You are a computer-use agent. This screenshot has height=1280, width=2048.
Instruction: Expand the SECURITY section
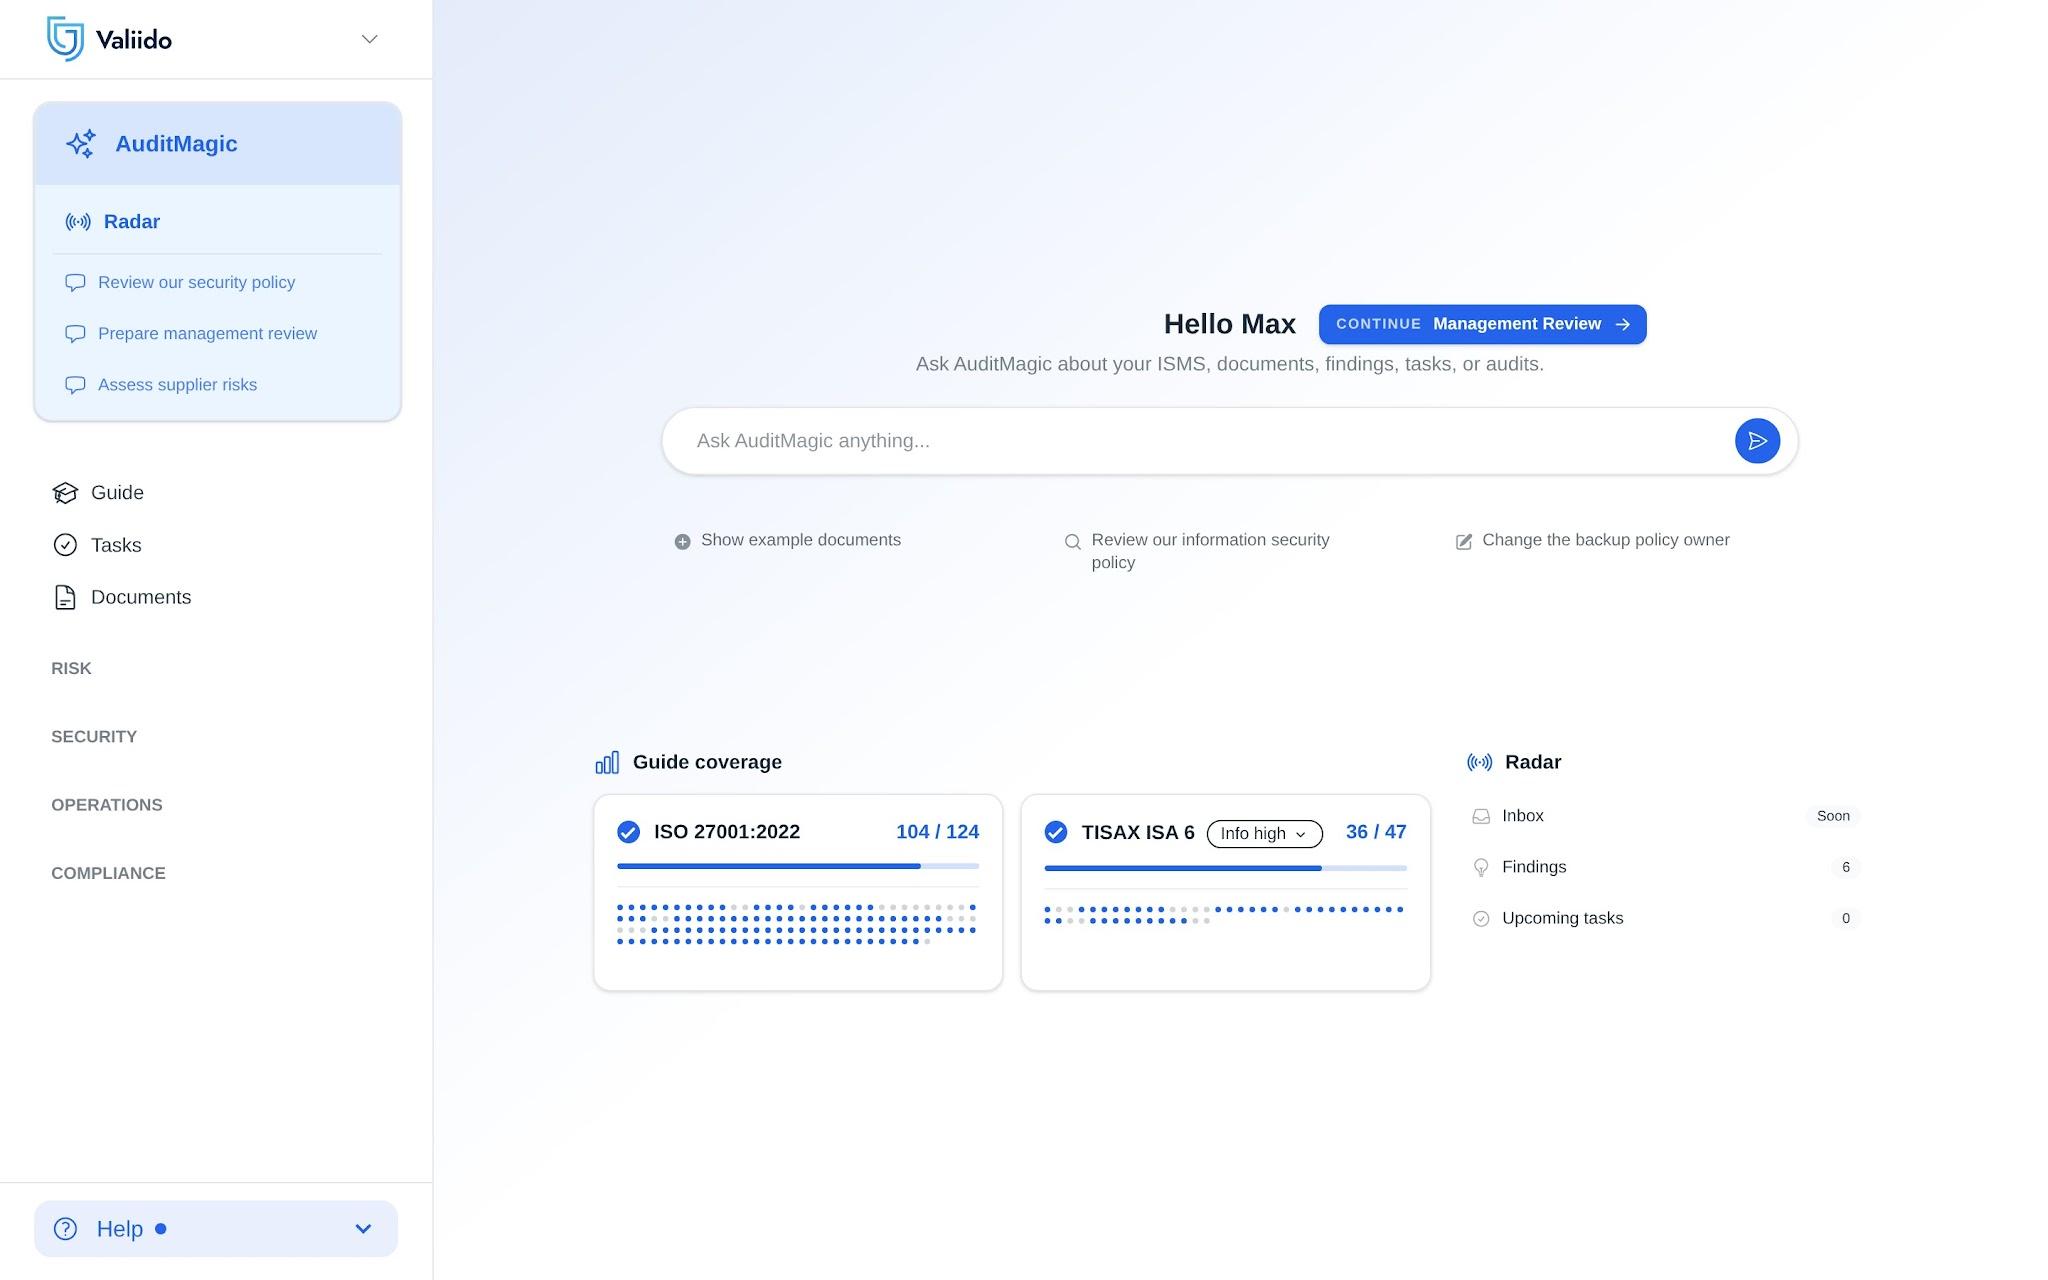(x=94, y=737)
